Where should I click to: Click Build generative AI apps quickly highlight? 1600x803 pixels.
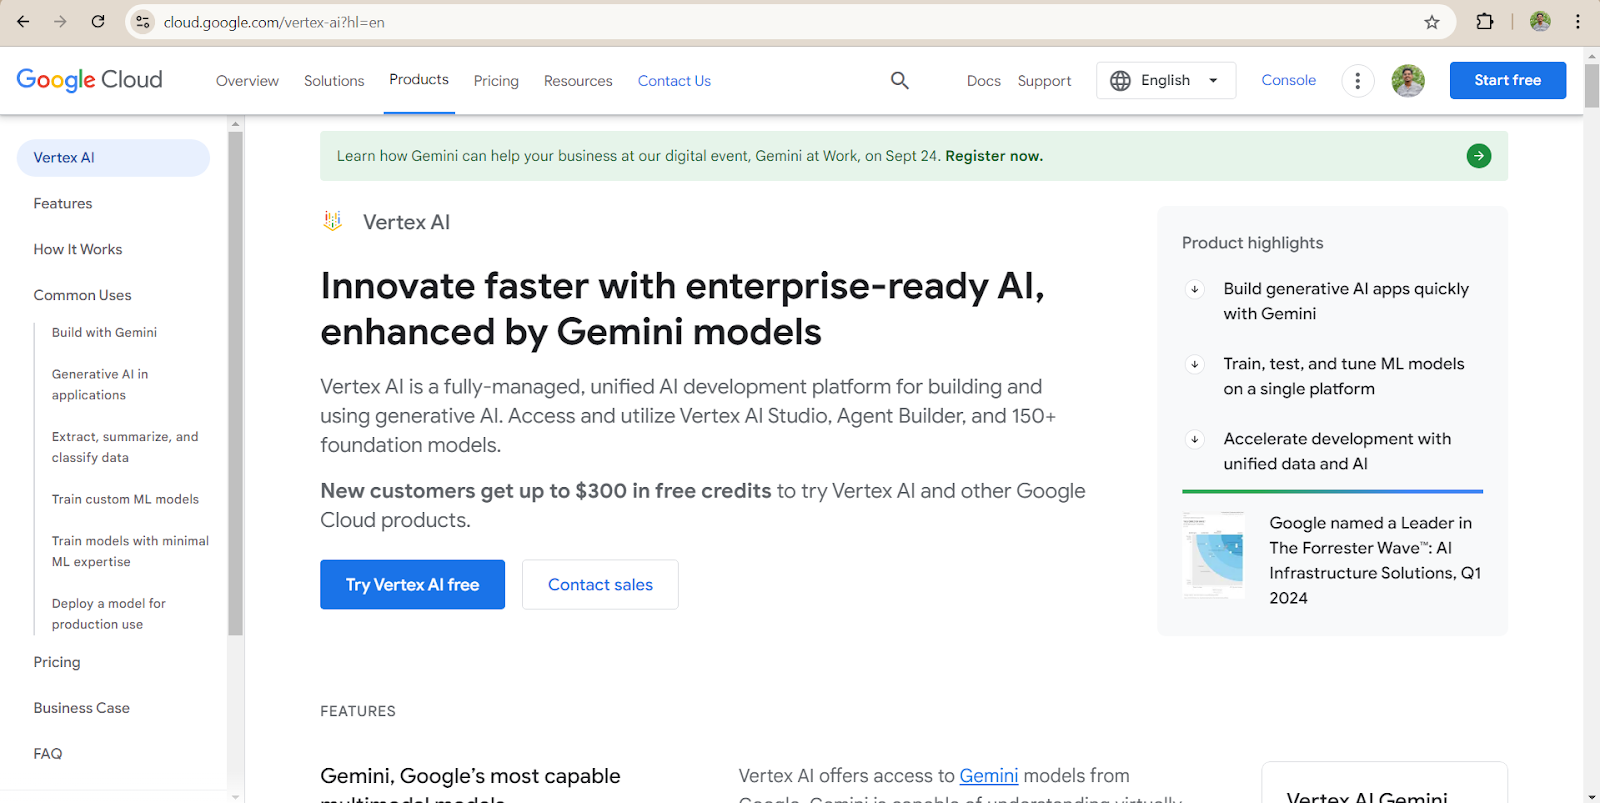1346,301
